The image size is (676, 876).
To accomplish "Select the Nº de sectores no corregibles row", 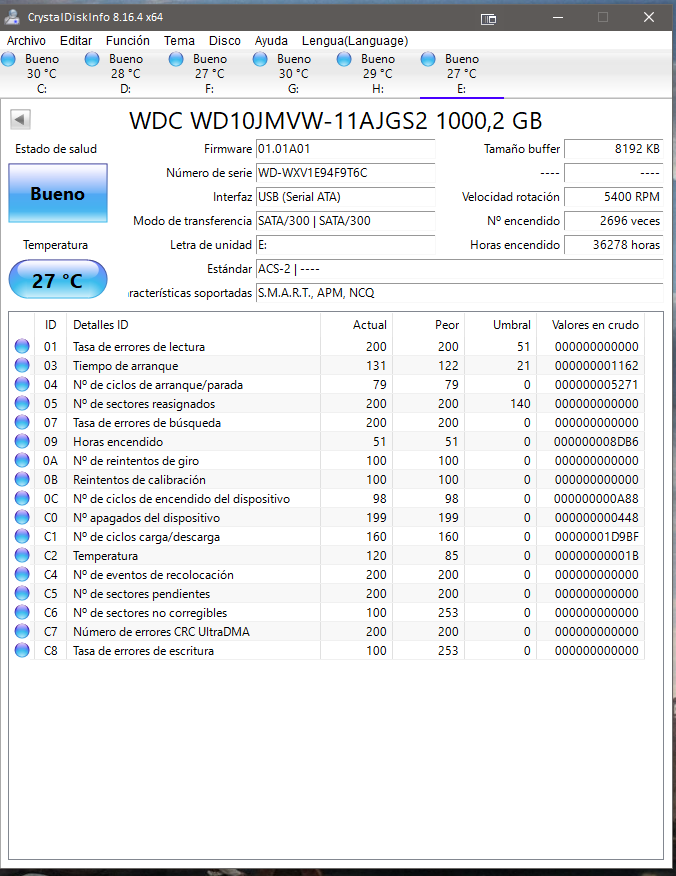I will [327, 612].
